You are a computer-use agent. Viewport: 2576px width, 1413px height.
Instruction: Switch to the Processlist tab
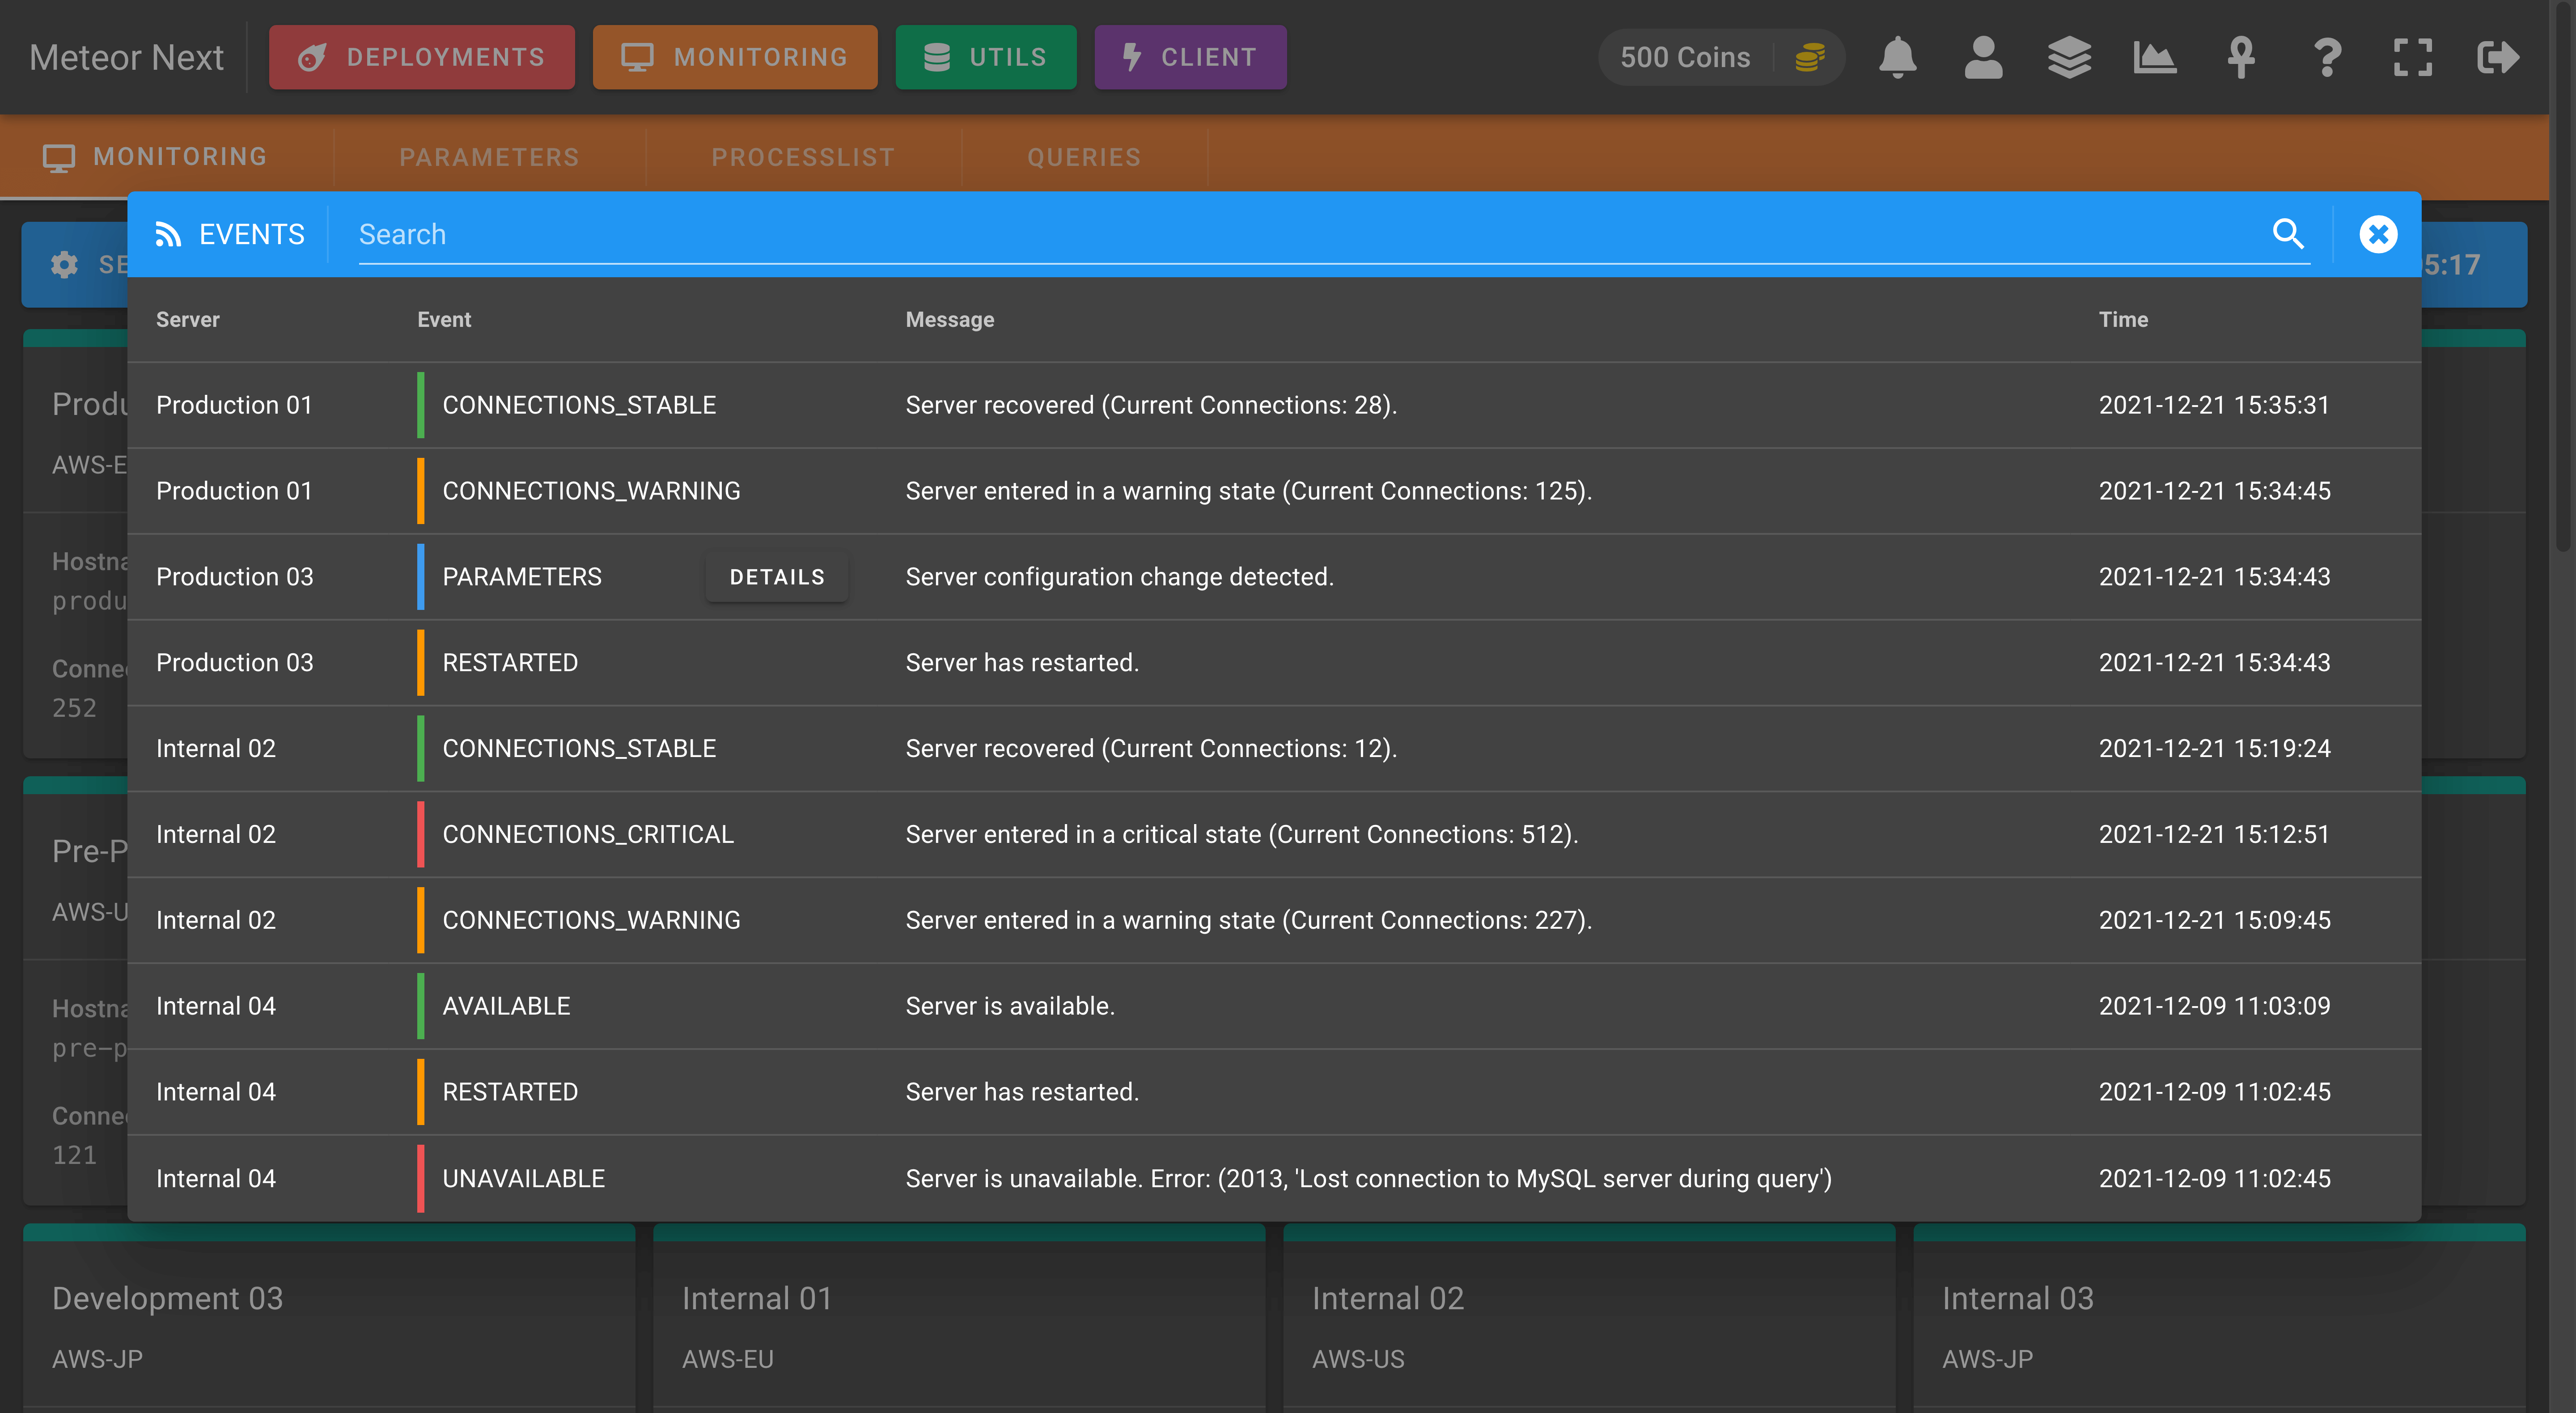(803, 157)
